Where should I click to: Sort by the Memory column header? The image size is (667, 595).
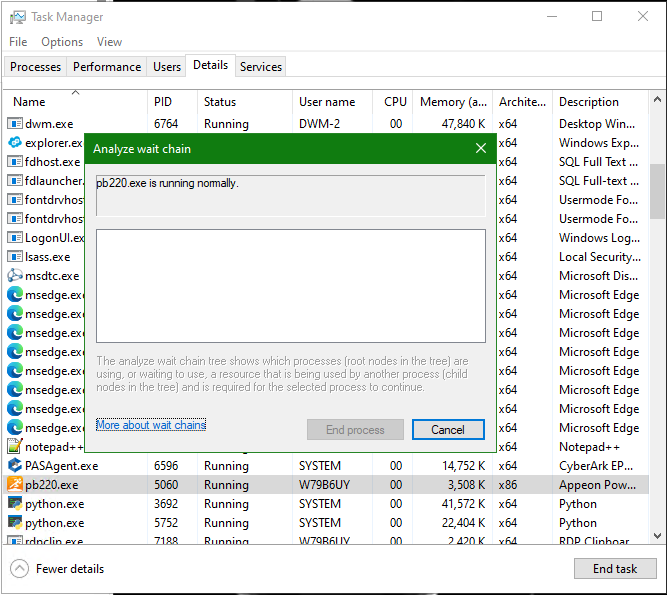point(453,102)
